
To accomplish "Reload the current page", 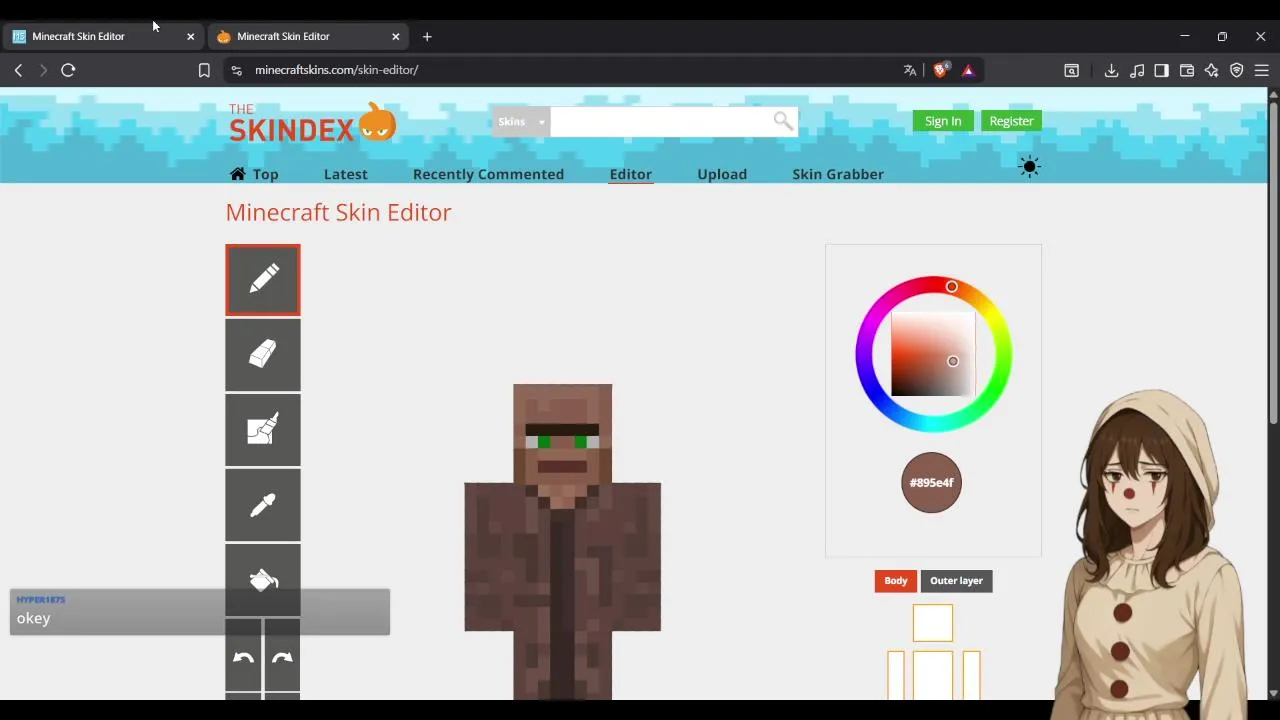I will (68, 70).
